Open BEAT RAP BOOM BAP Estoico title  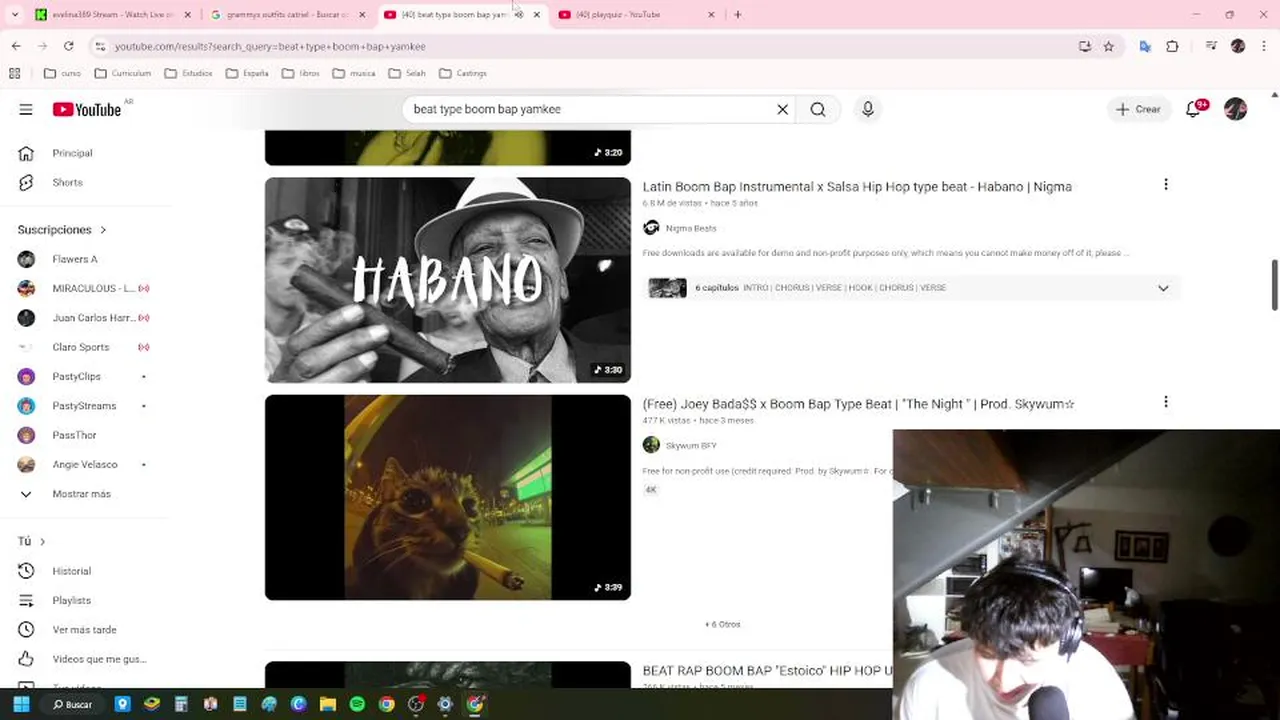pos(767,671)
